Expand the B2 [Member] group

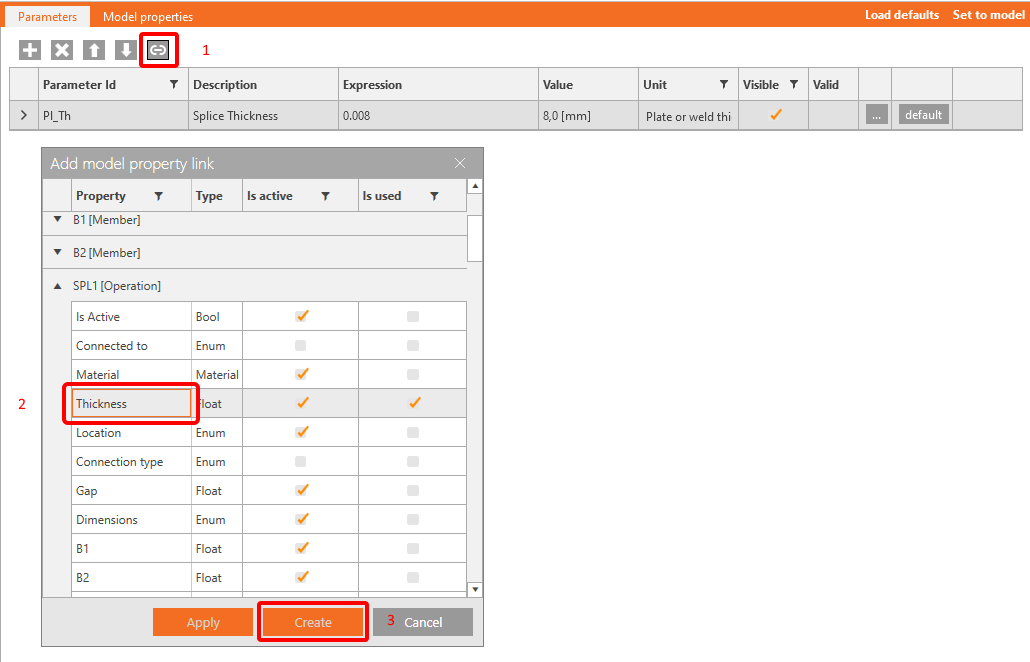coord(58,253)
